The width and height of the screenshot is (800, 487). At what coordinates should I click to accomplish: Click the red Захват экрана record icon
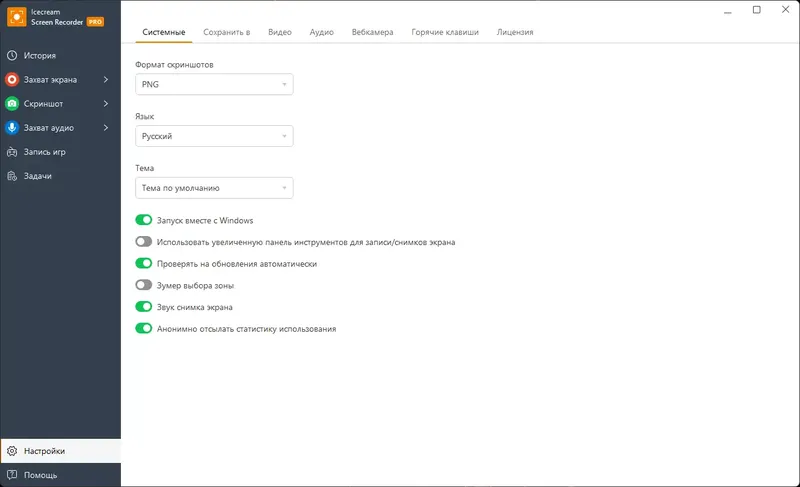click(12, 80)
